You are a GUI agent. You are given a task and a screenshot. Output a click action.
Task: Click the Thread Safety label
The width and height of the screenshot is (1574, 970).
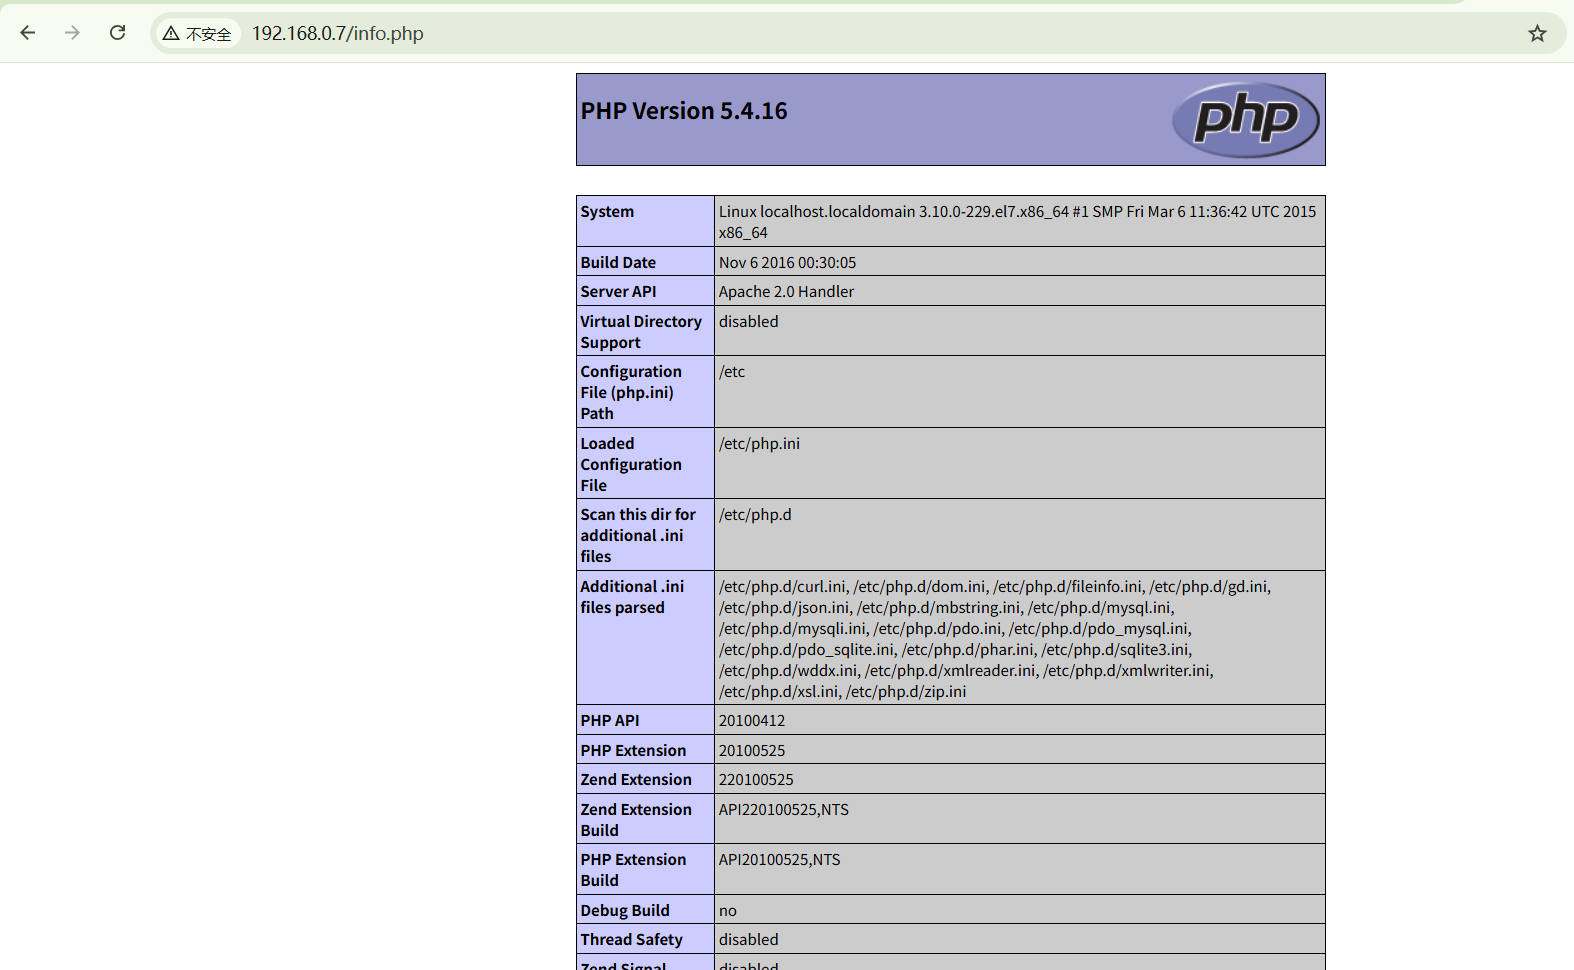[x=632, y=939]
